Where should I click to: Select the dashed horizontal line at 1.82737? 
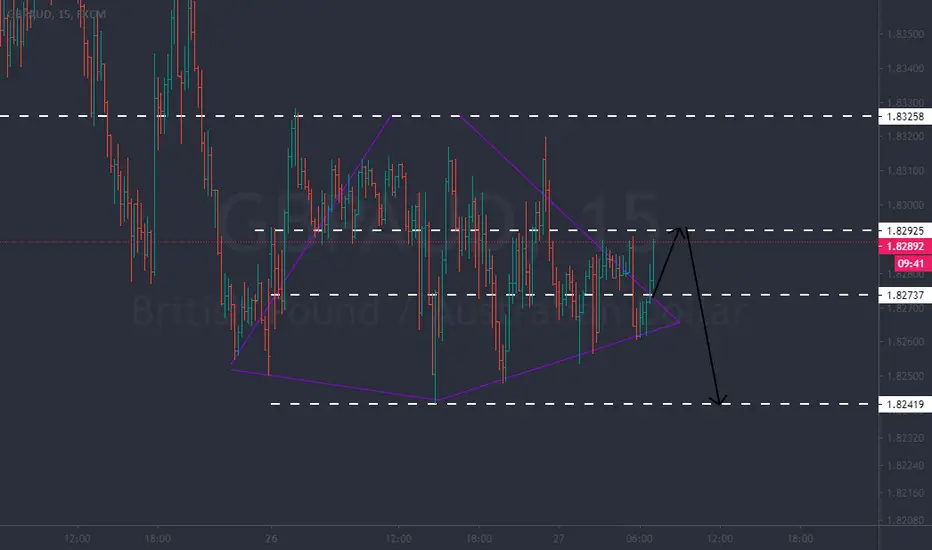pos(574,295)
